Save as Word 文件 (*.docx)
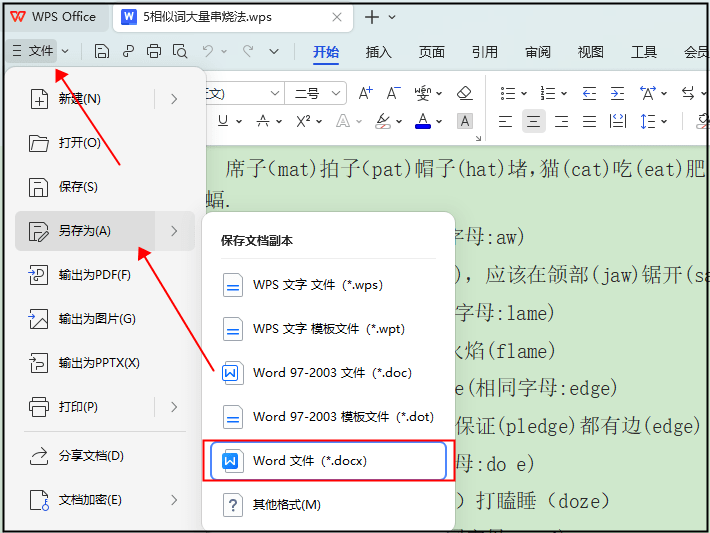710x533 pixels. (328, 461)
